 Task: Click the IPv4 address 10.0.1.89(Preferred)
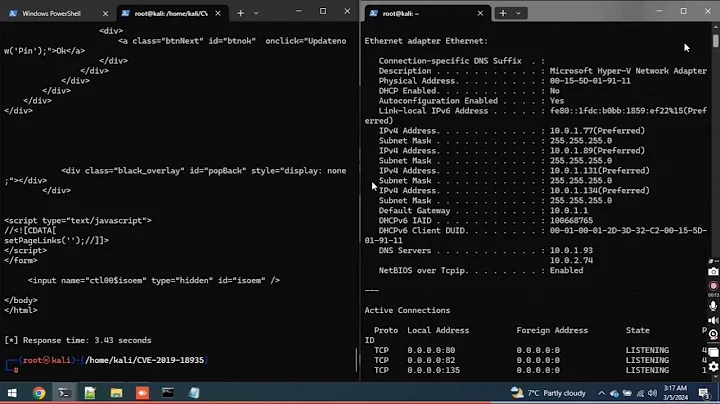(597, 151)
